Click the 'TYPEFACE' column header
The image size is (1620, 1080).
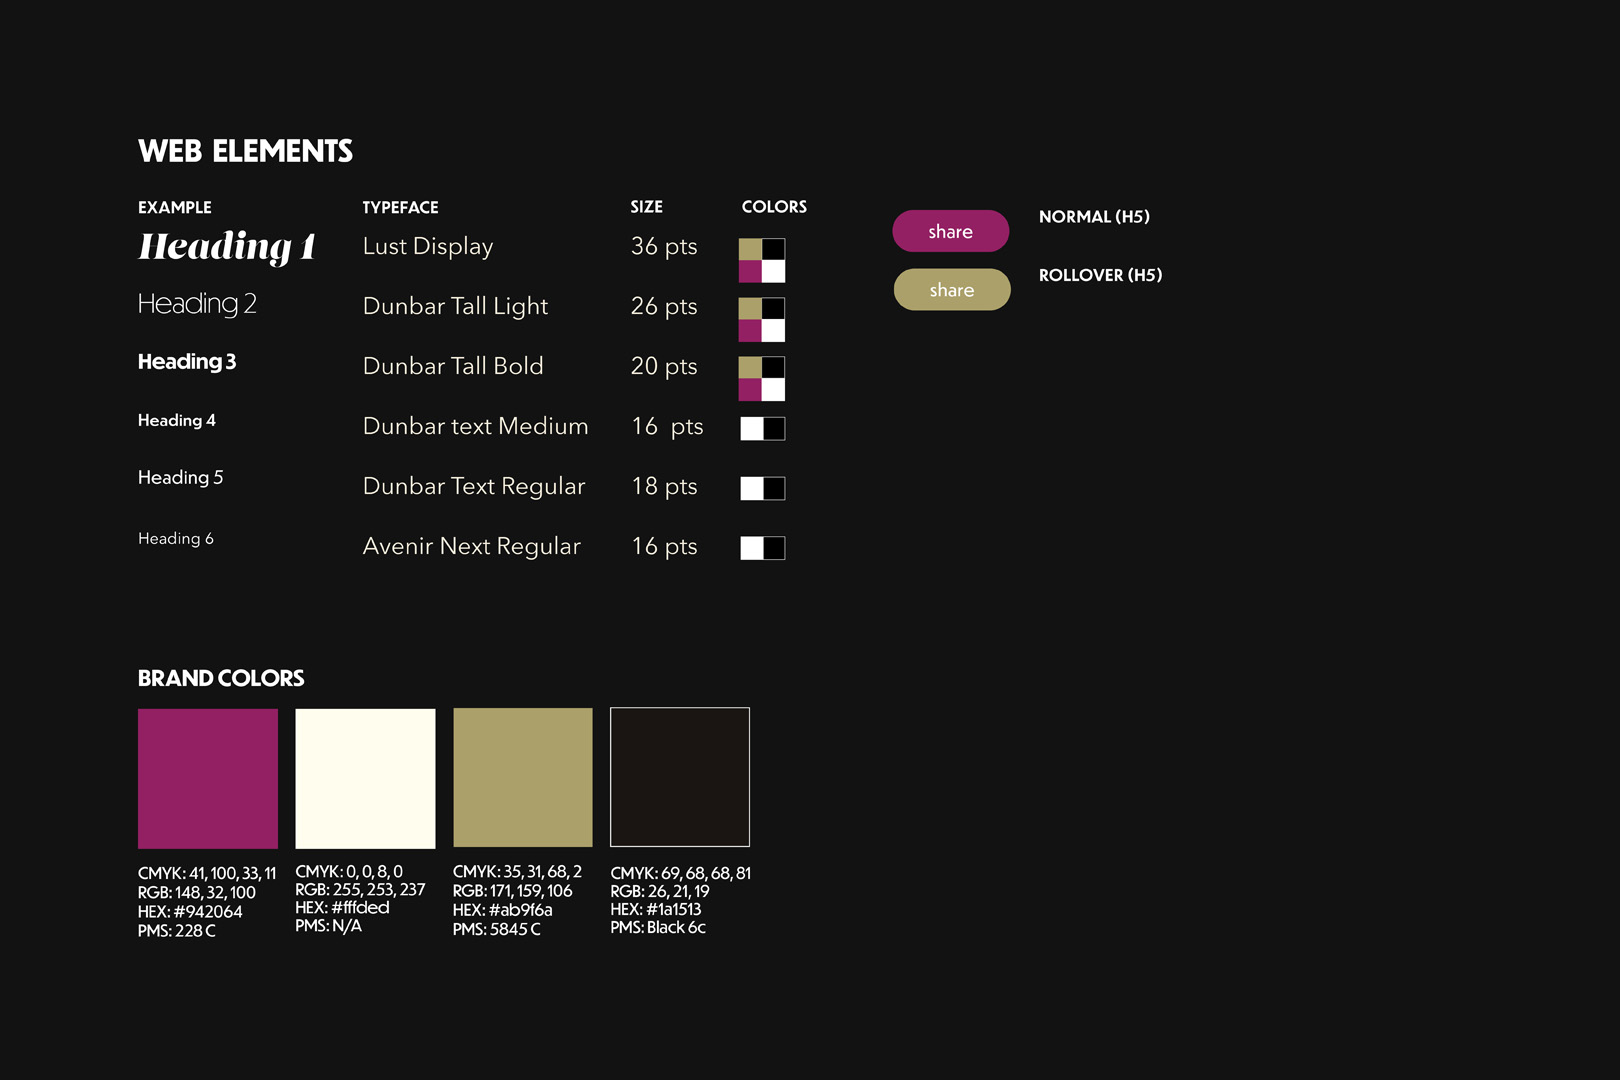click(400, 207)
